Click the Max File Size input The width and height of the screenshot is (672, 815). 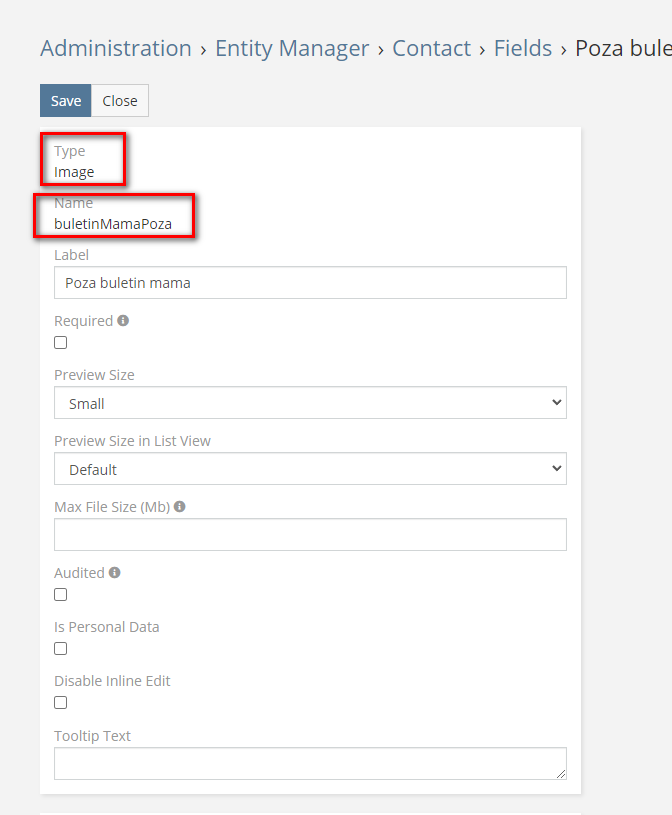point(310,535)
